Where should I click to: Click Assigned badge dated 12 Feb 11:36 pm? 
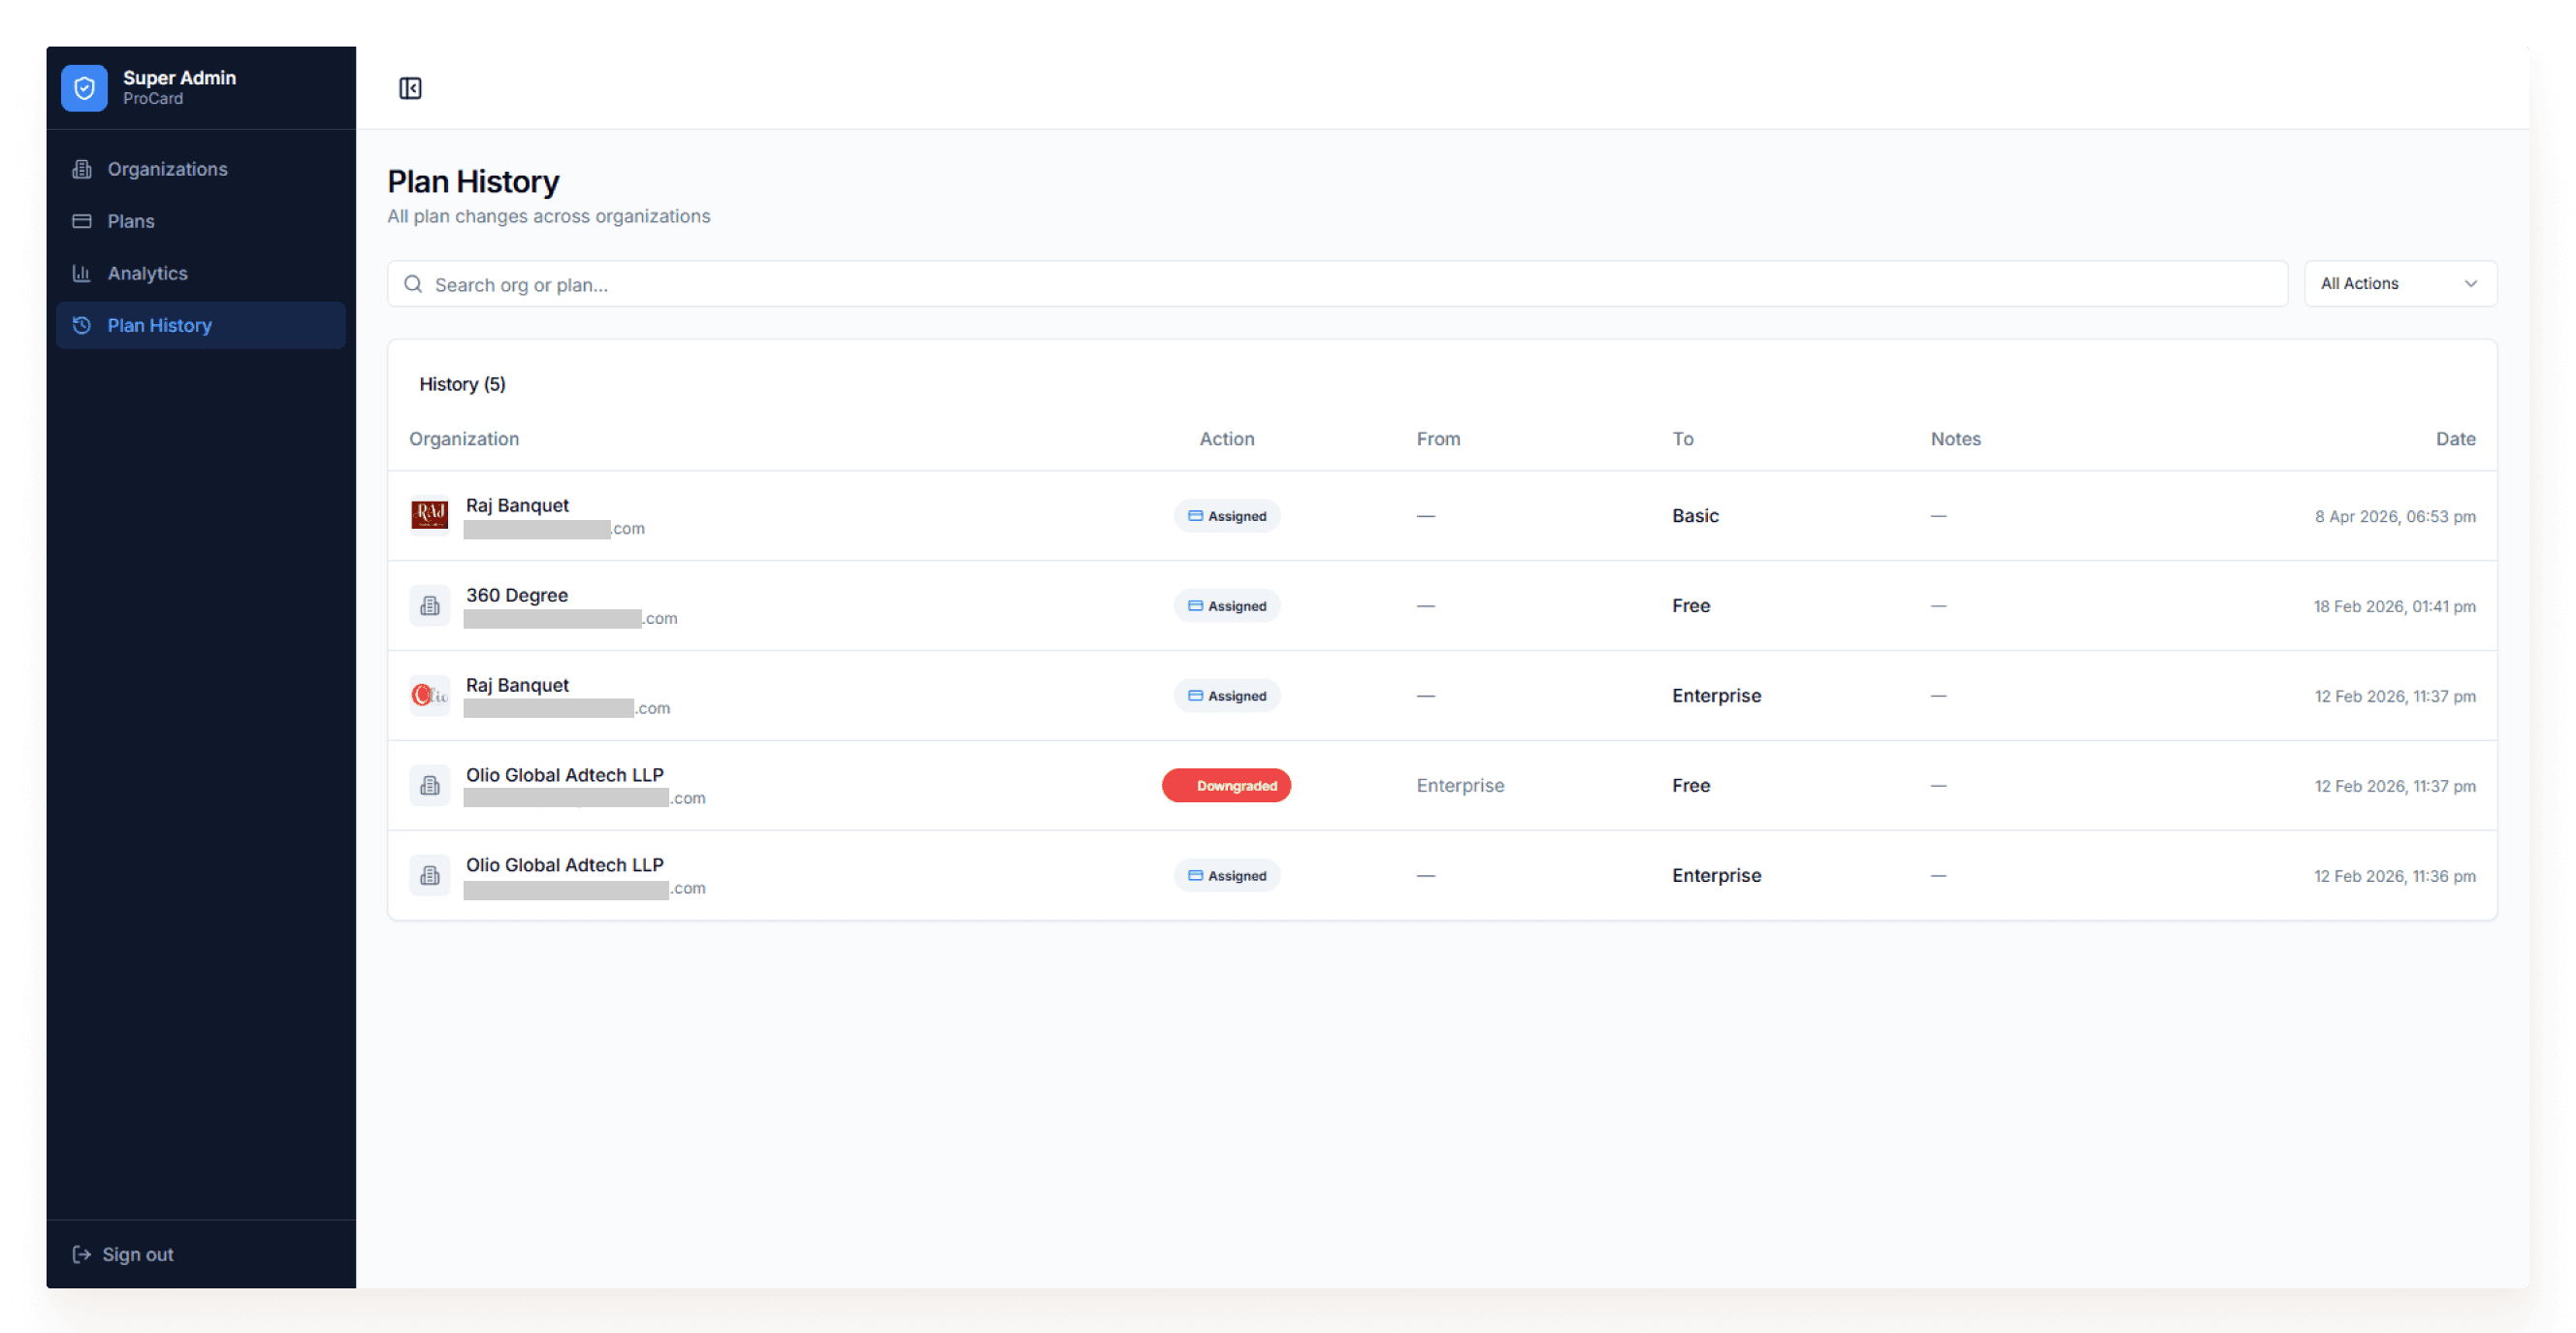1227,876
